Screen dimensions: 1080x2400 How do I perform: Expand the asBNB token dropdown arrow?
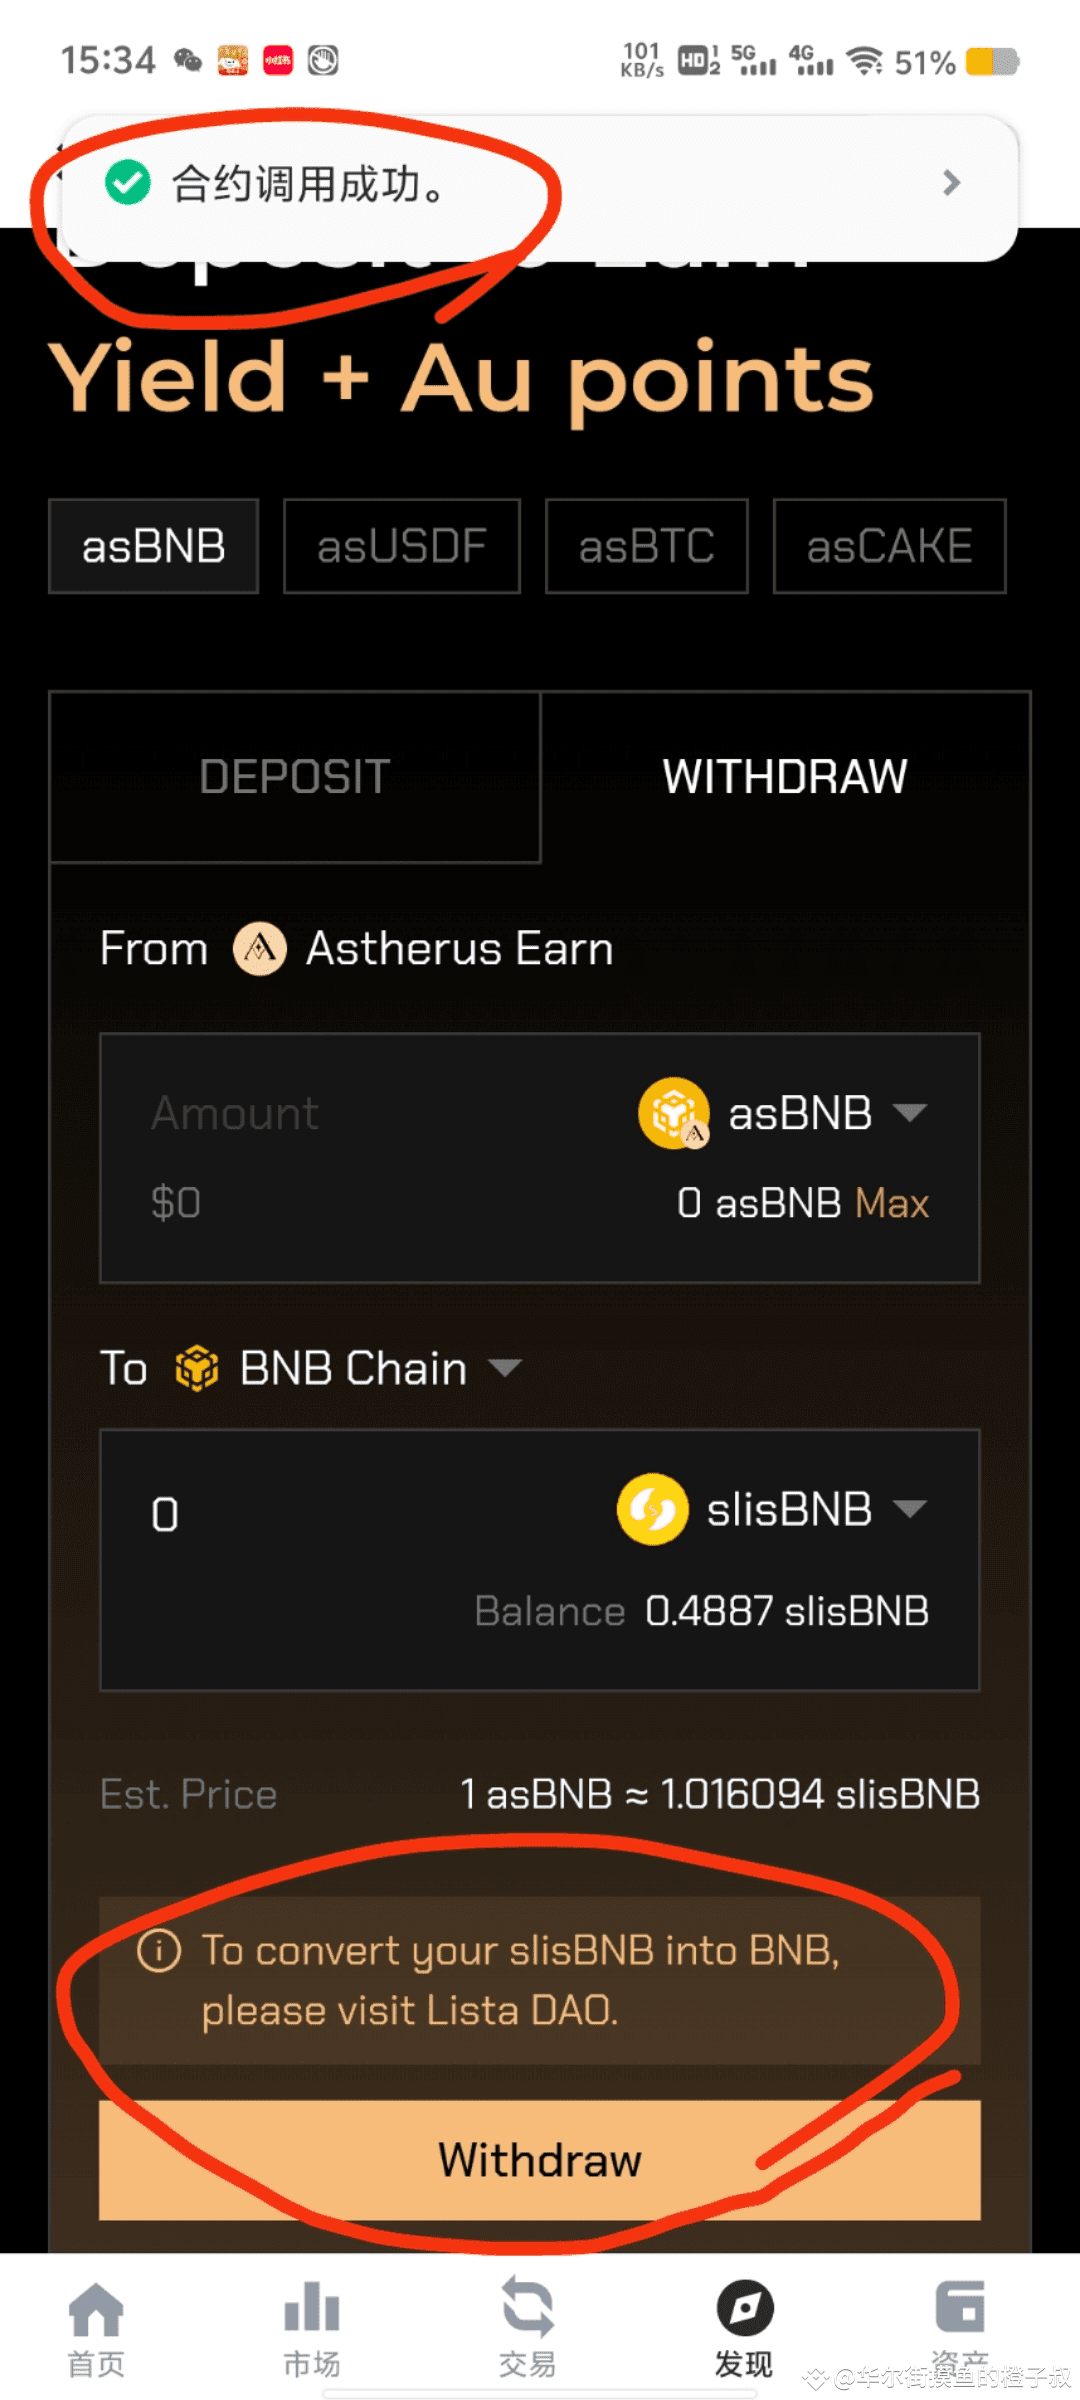tap(910, 1112)
